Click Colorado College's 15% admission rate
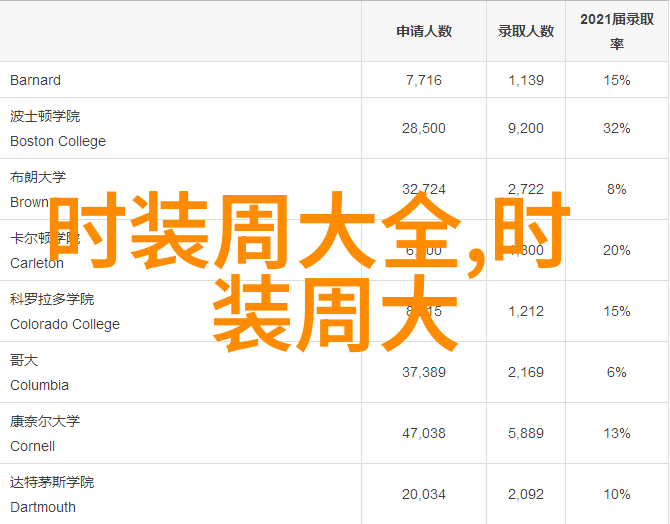The width and height of the screenshot is (670, 524). click(x=617, y=311)
